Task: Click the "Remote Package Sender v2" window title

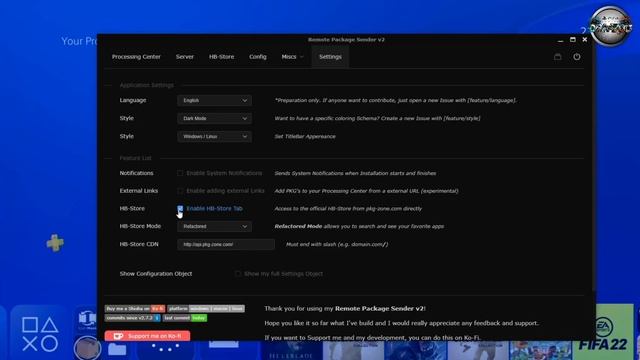Action: [x=346, y=40]
